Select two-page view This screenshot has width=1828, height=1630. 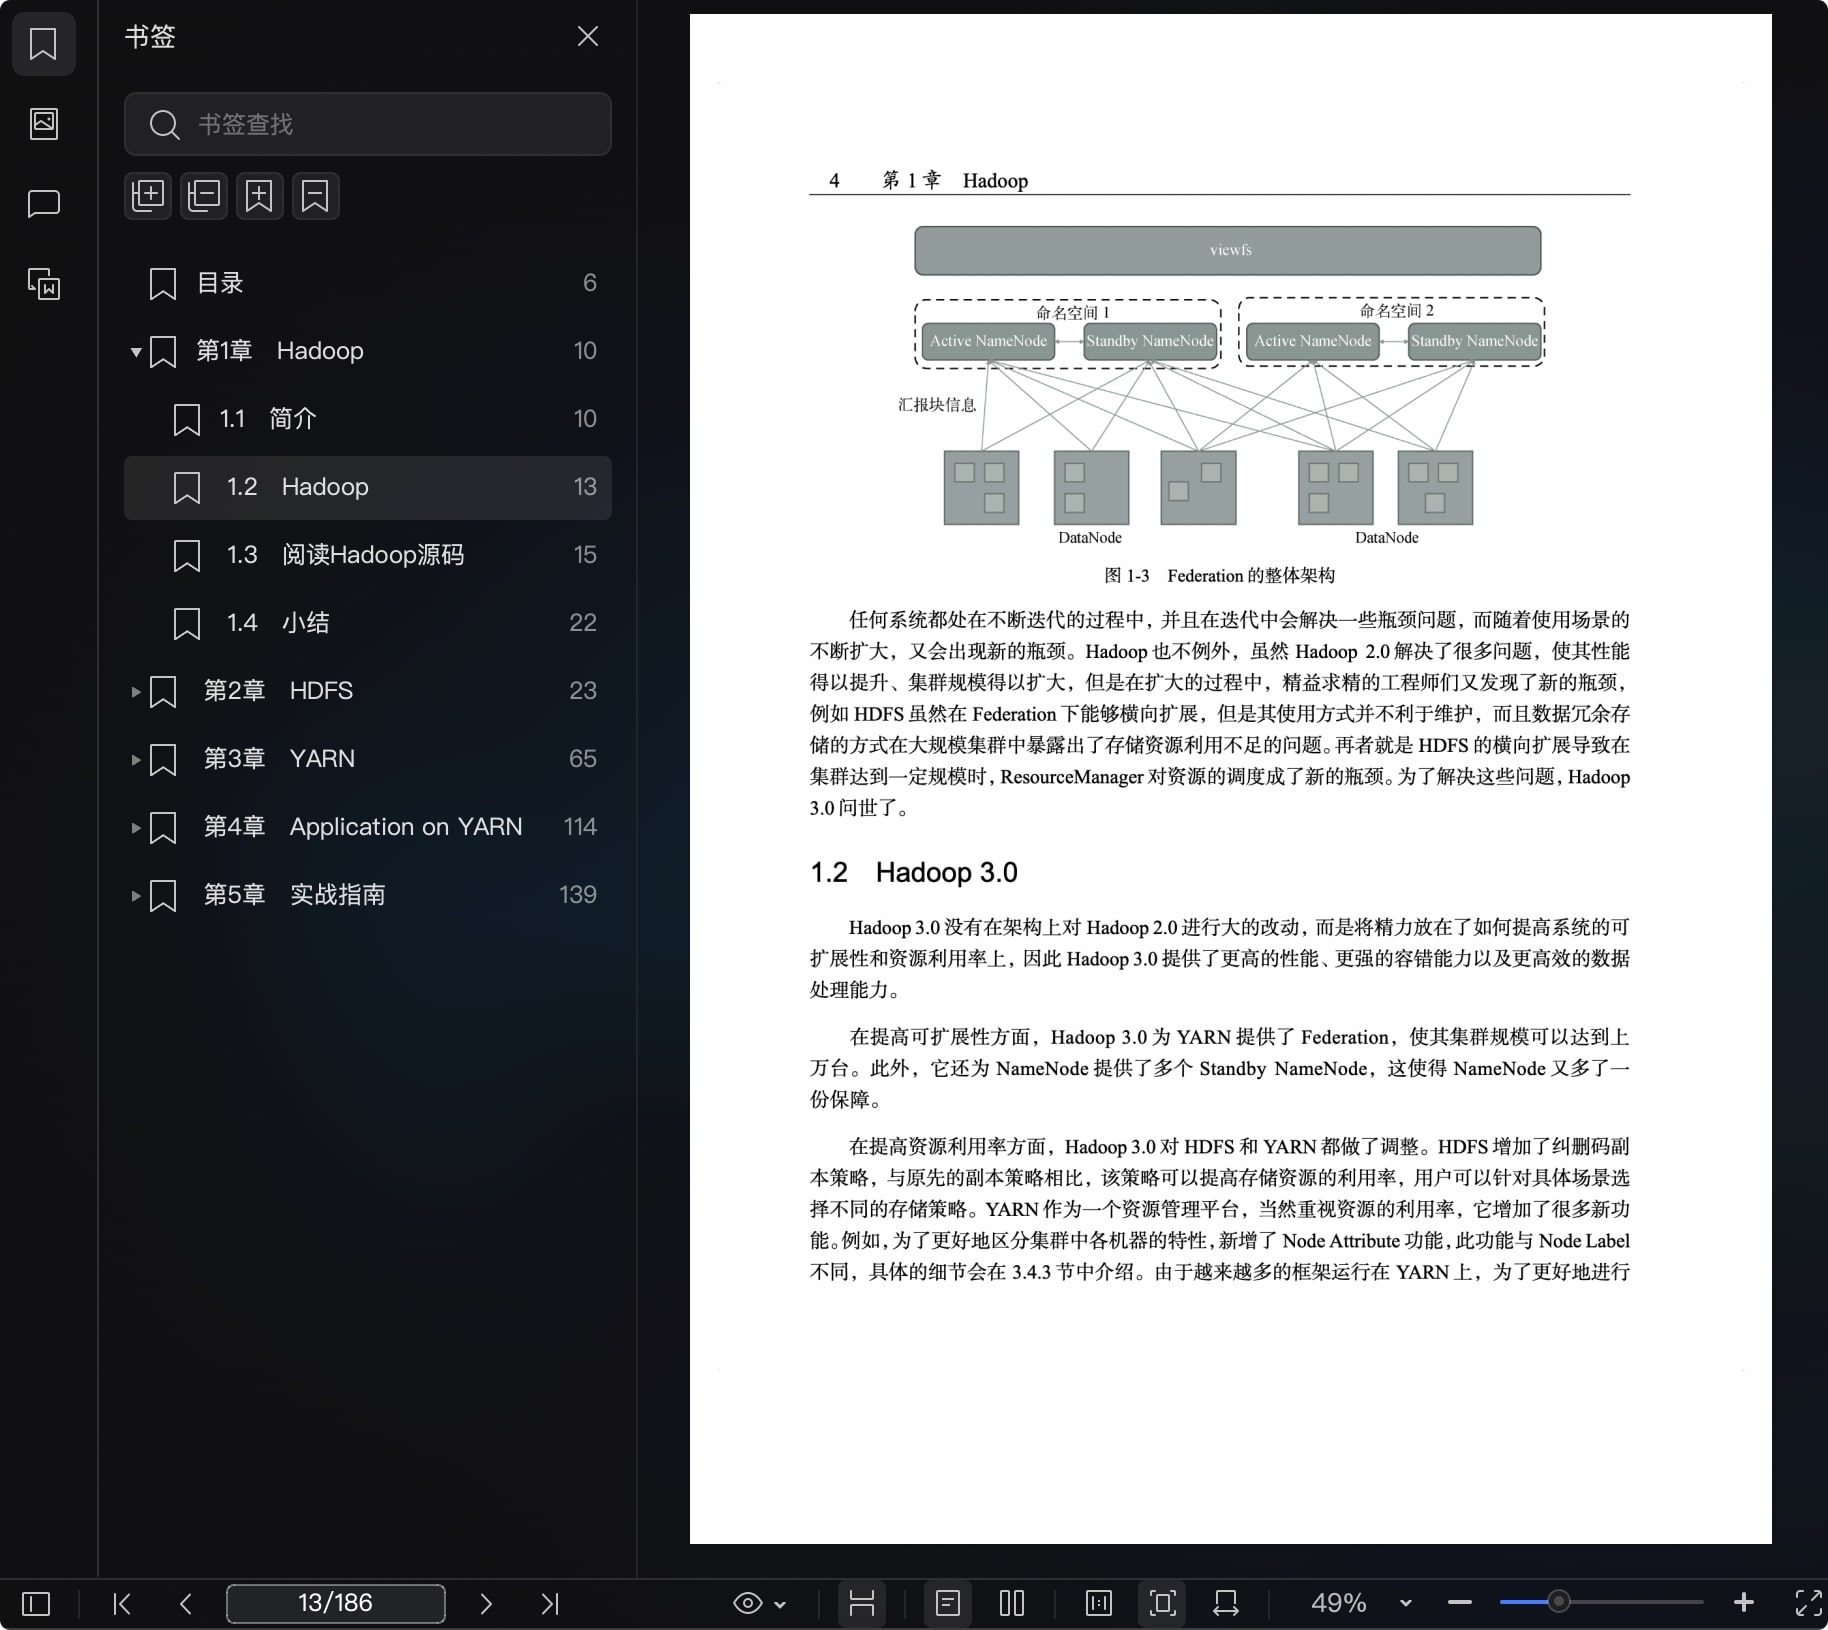(1012, 1604)
